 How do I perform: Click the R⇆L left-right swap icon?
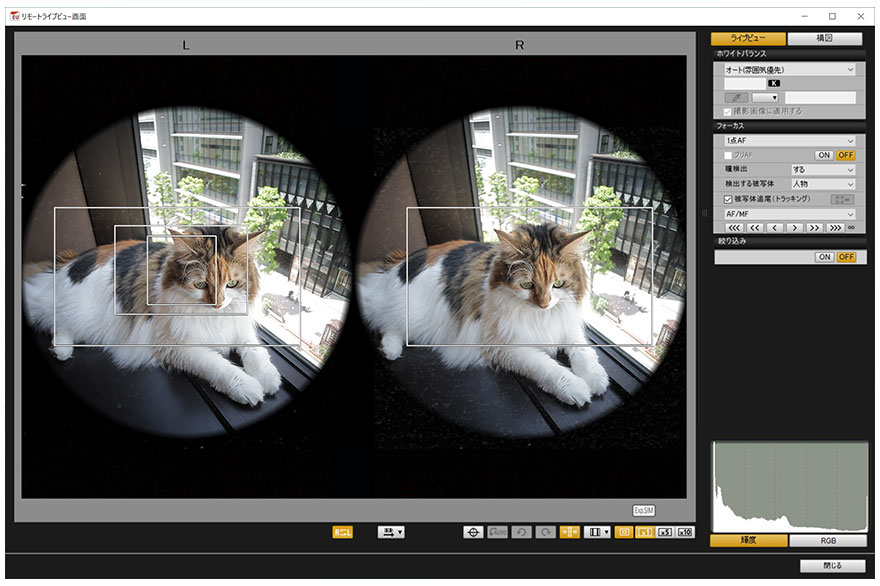[x=343, y=532]
